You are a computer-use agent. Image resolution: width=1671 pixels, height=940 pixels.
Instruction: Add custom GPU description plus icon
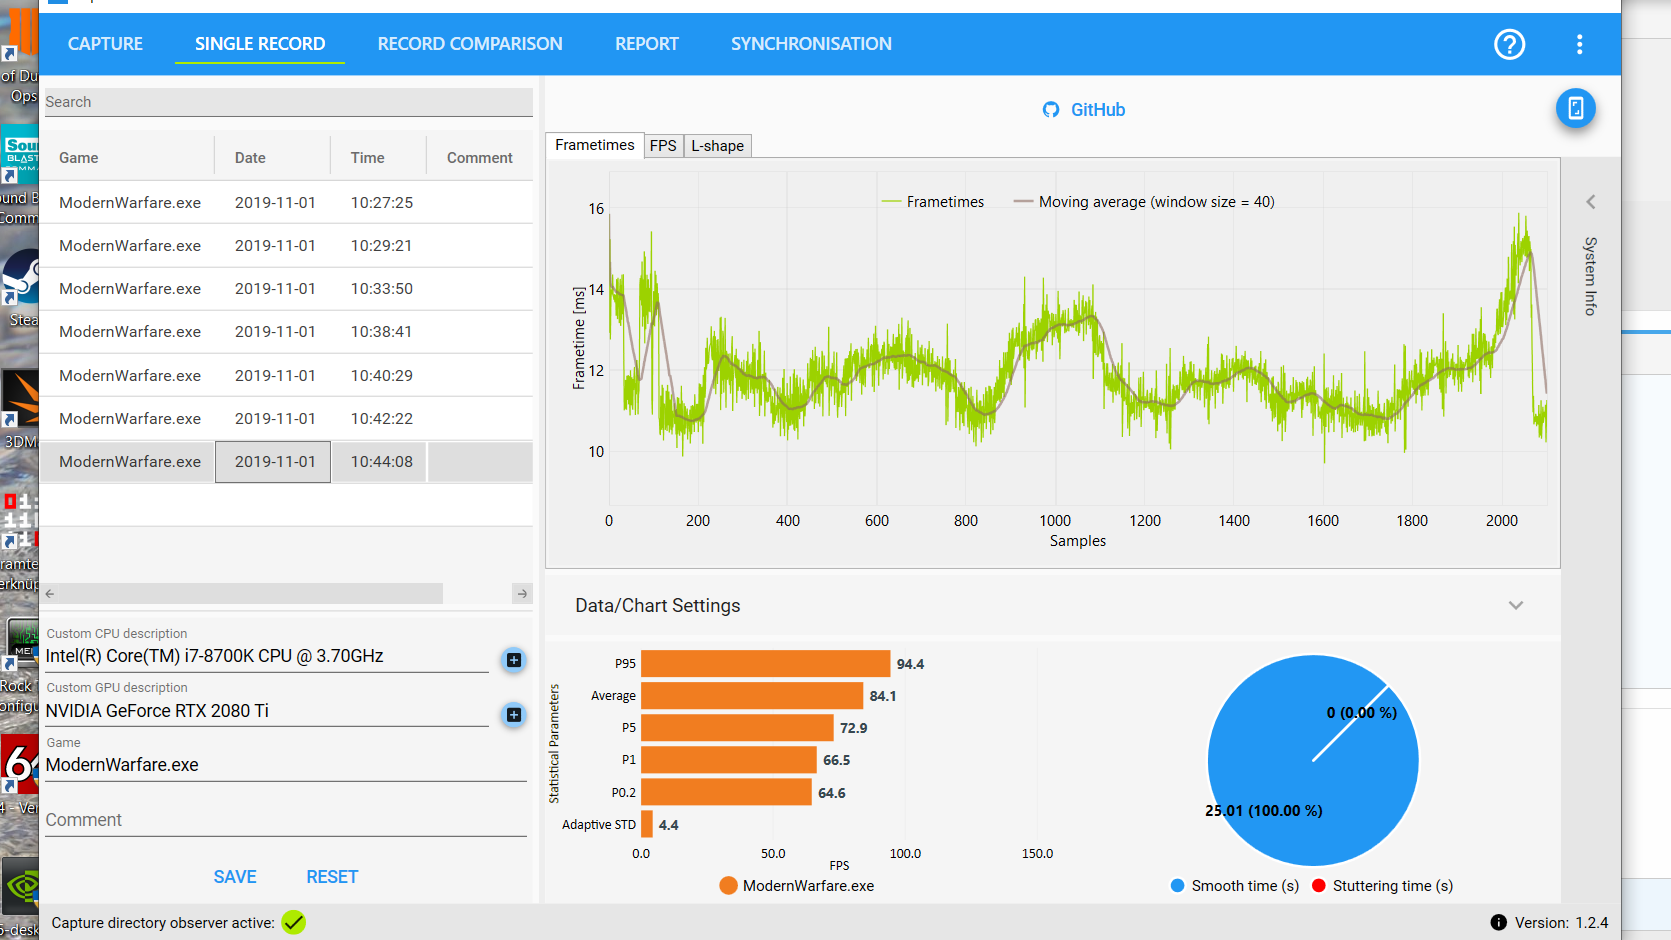513,714
